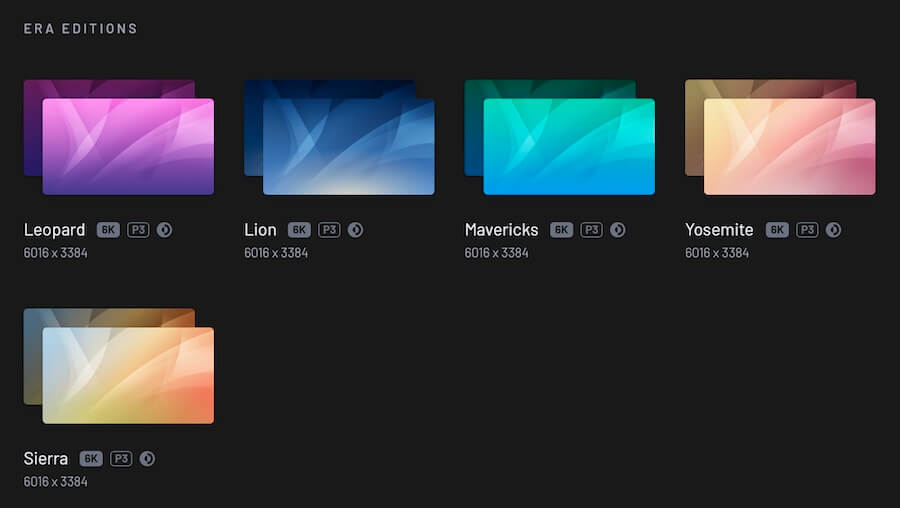Viewport: 900px width, 508px height.
Task: Click the 6016 x 3384 text under Leopard
Action: click(56, 253)
